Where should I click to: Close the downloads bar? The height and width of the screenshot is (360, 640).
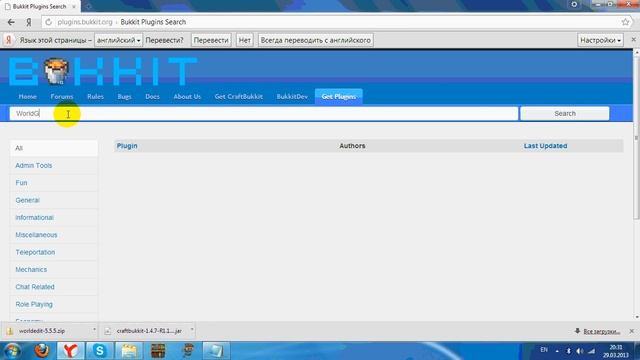coord(632,331)
